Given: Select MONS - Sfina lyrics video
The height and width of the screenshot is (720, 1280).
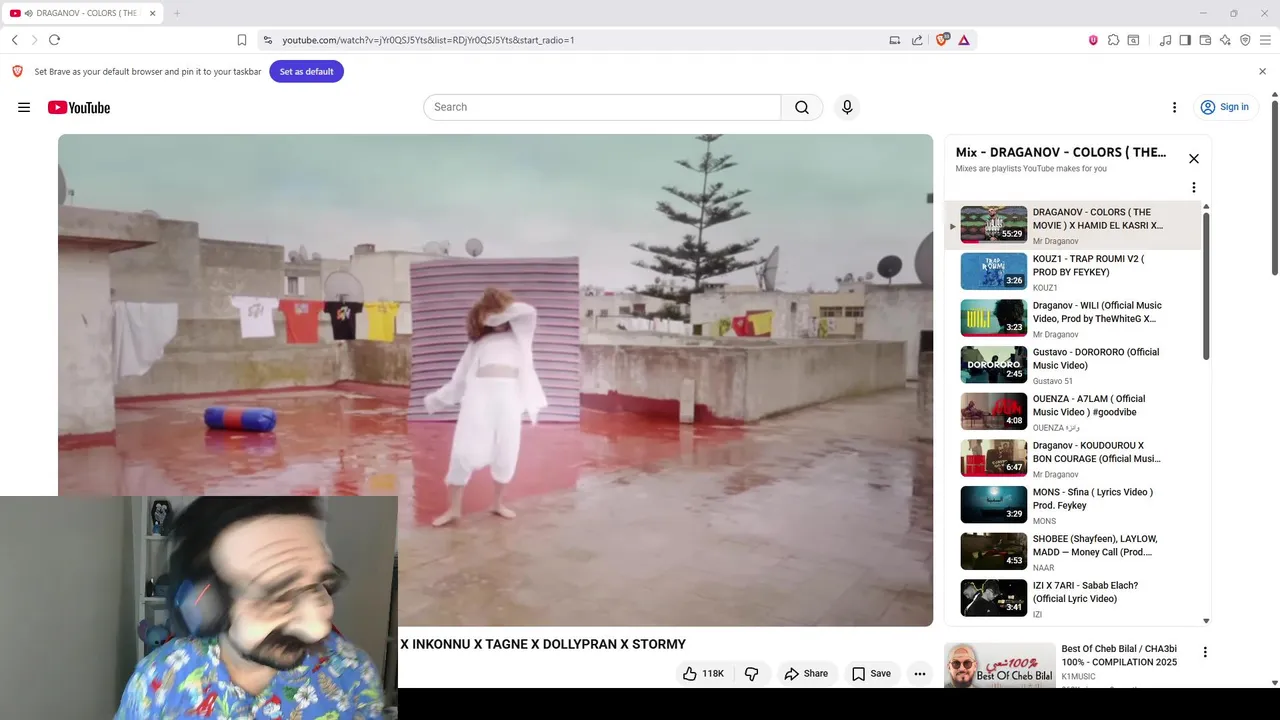Looking at the screenshot, I should click(x=1072, y=505).
